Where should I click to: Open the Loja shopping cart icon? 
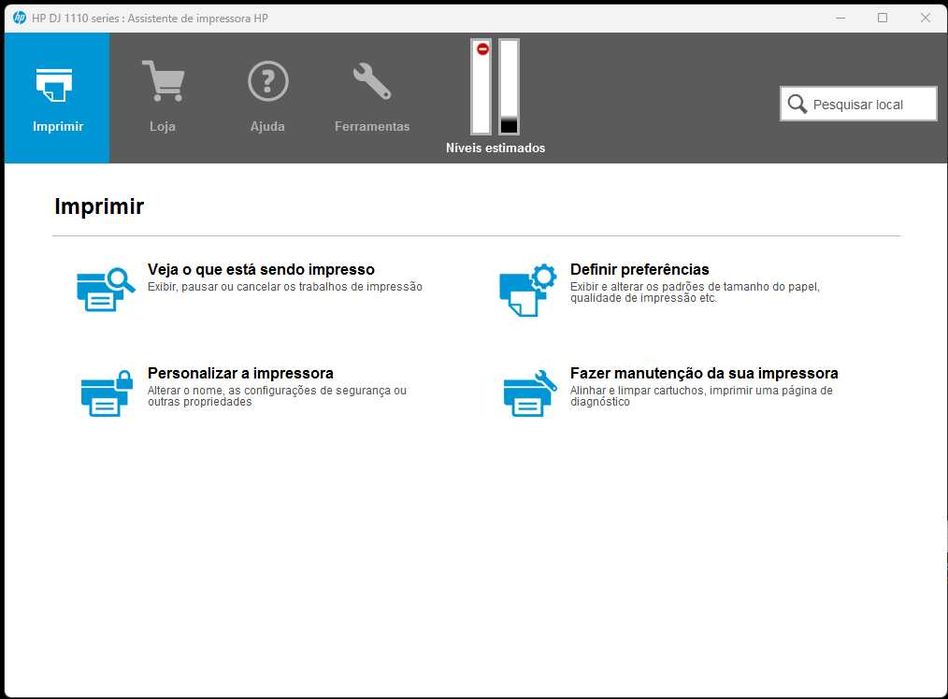(163, 80)
